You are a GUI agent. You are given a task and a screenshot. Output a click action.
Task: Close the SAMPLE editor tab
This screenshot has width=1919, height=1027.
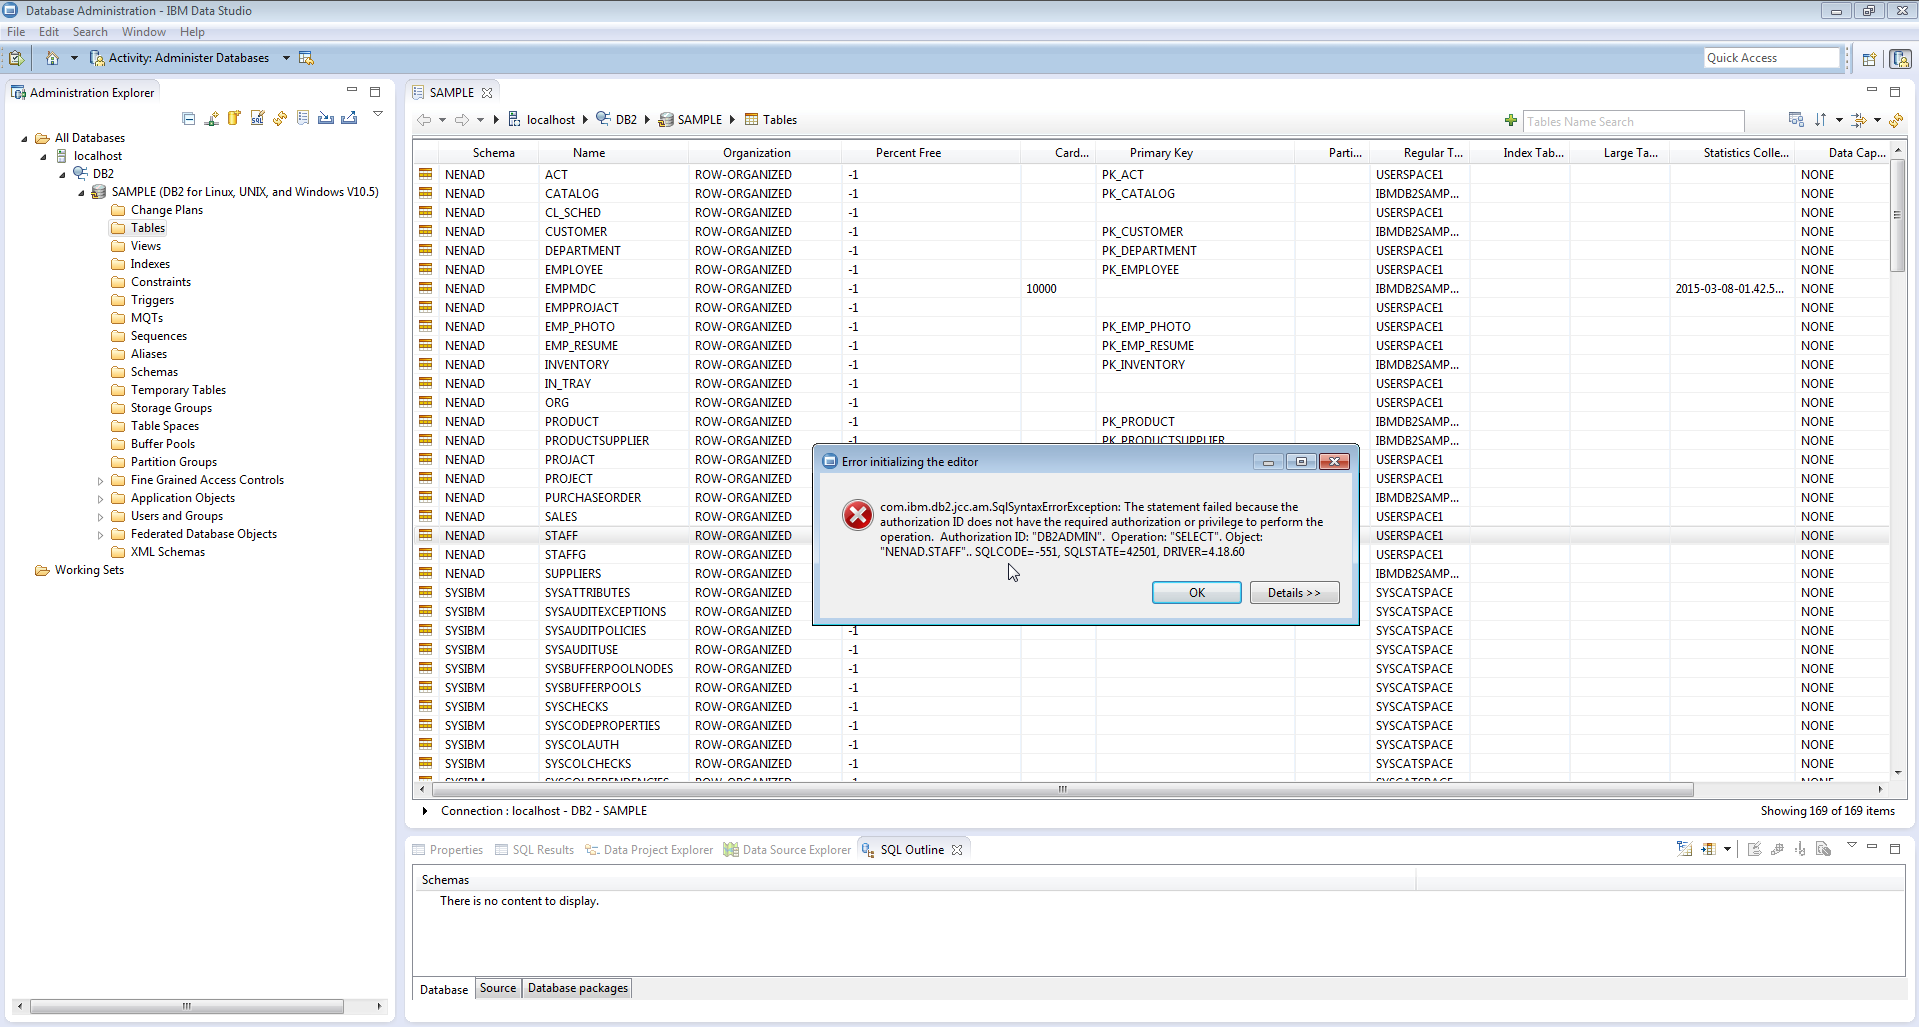pyautogui.click(x=487, y=93)
